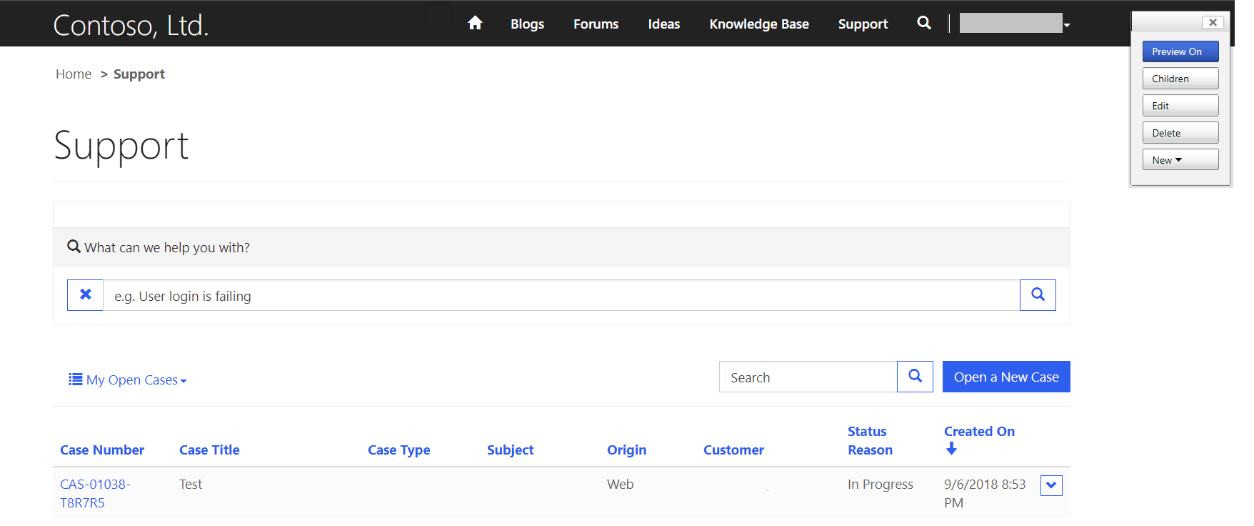Sort by Customer column header
This screenshot has height=526, width=1254.
733,450
